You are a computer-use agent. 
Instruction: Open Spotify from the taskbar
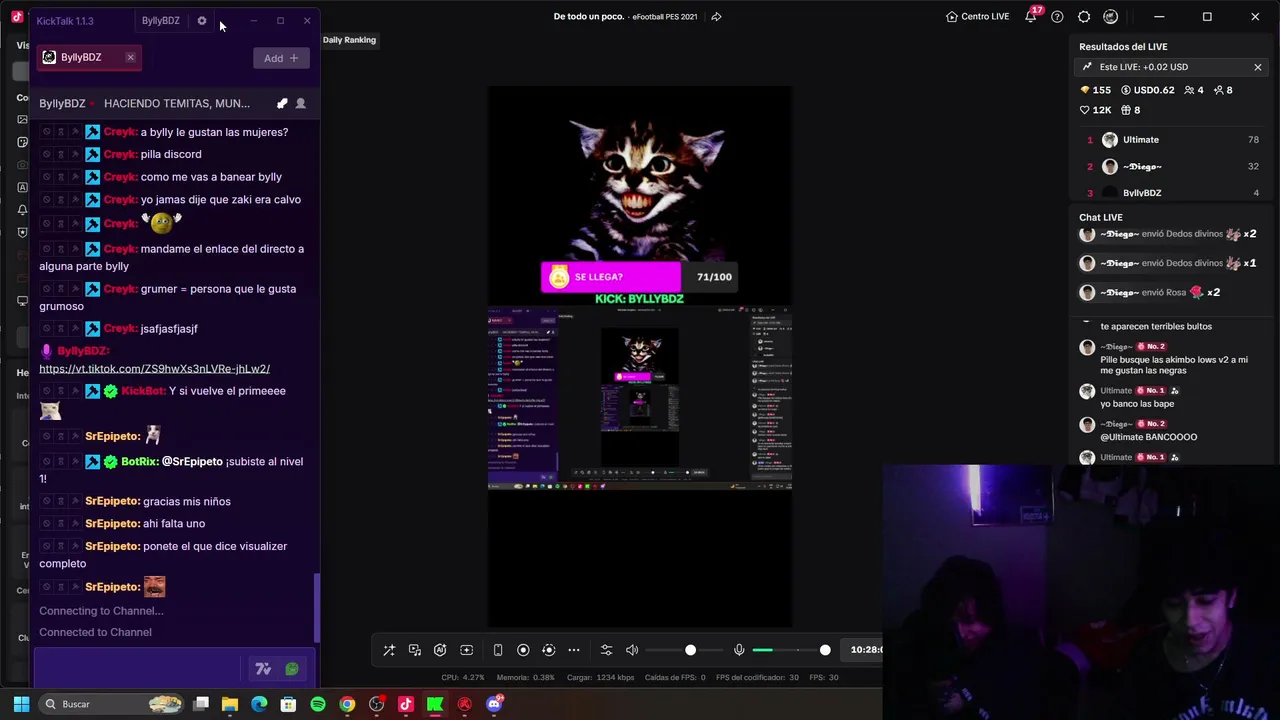(318, 704)
